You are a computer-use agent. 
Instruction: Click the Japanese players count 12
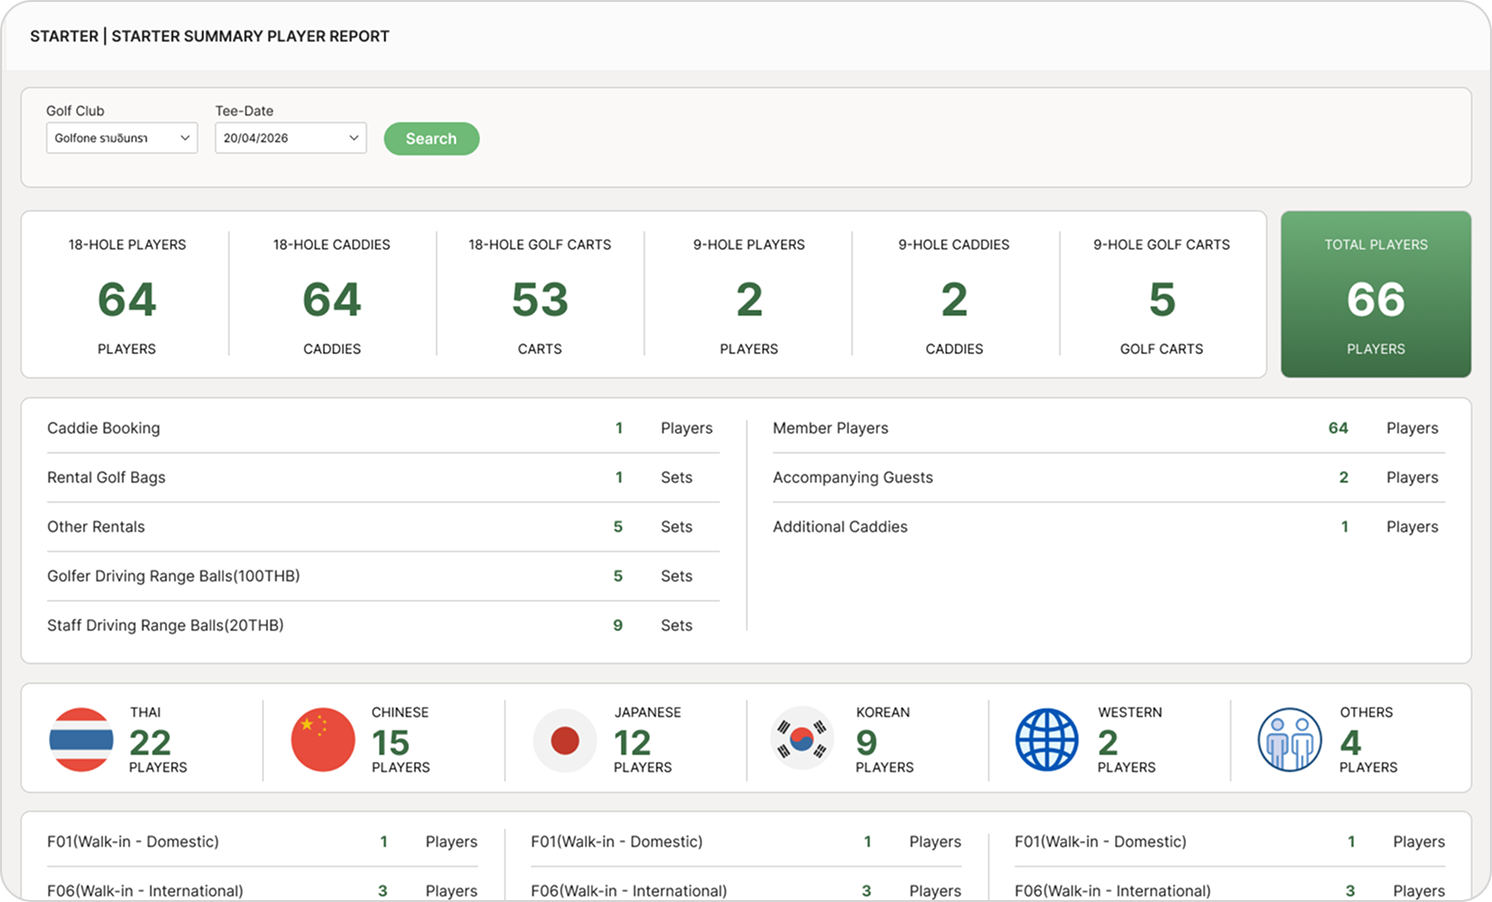tap(632, 743)
